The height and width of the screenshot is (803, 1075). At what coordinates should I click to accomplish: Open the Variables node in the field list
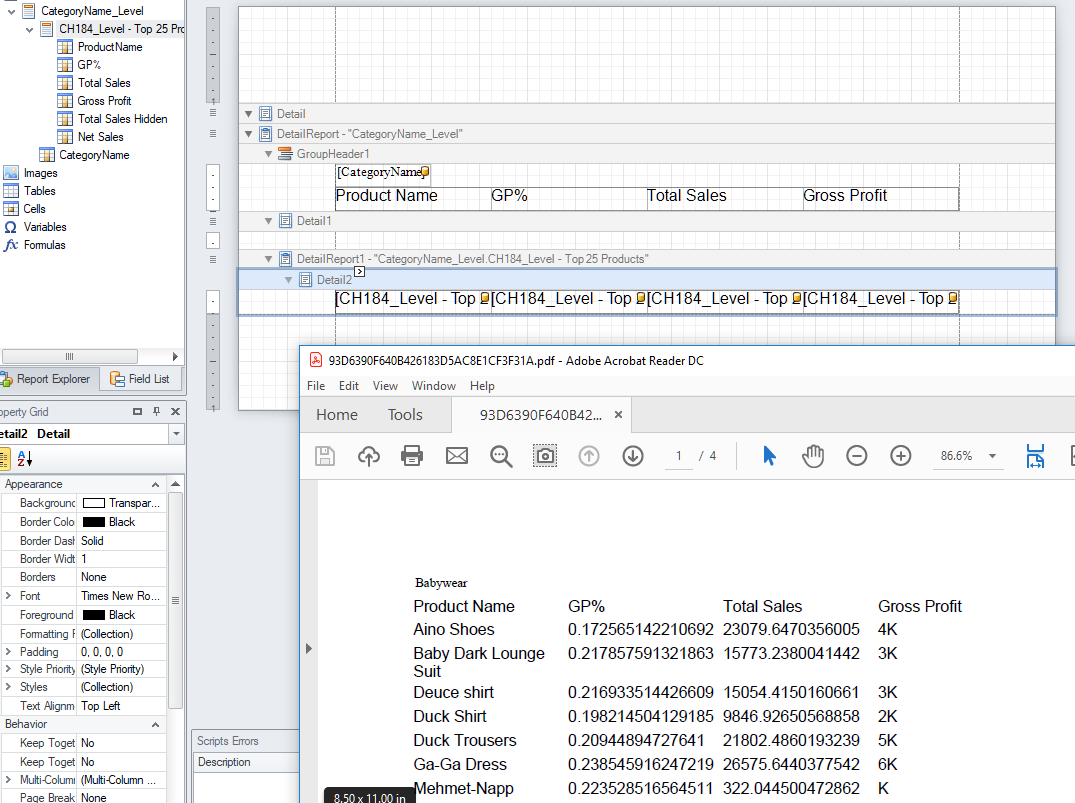coord(13,227)
